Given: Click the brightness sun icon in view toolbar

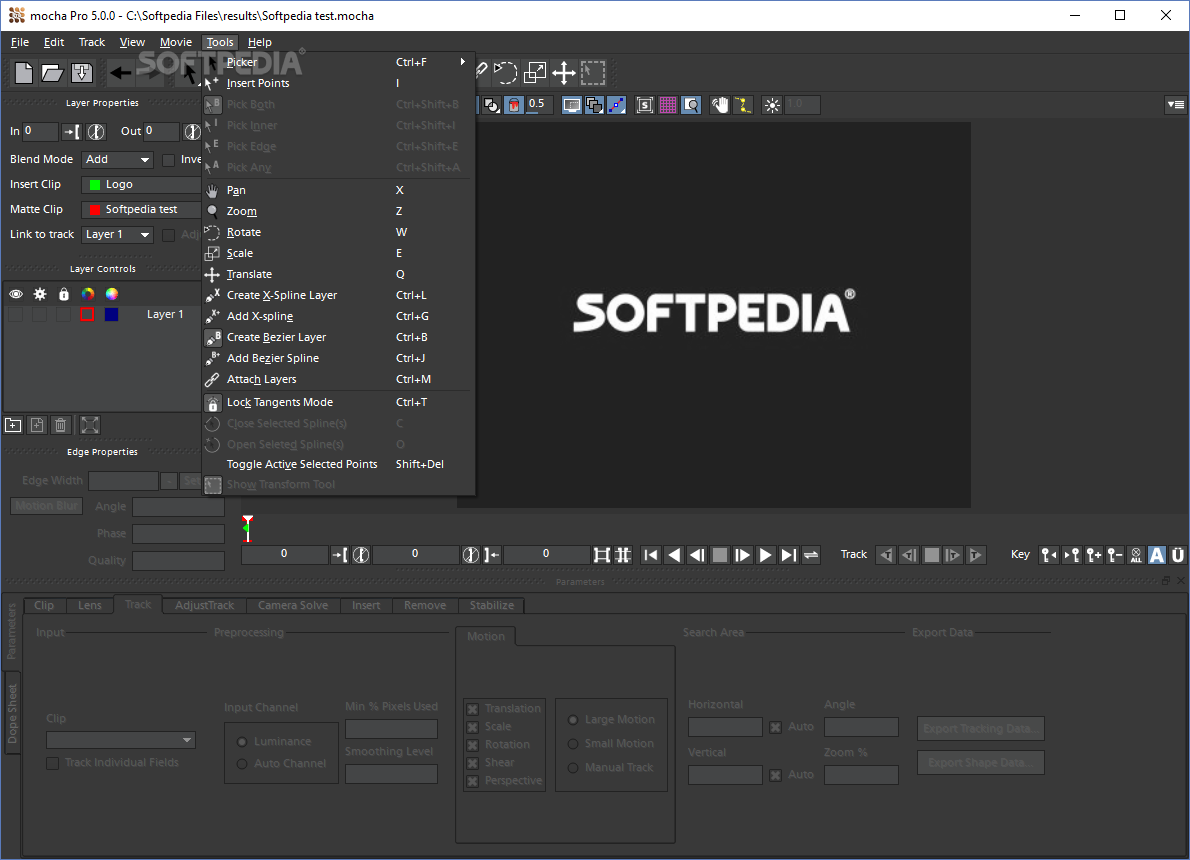Looking at the screenshot, I should 772,105.
